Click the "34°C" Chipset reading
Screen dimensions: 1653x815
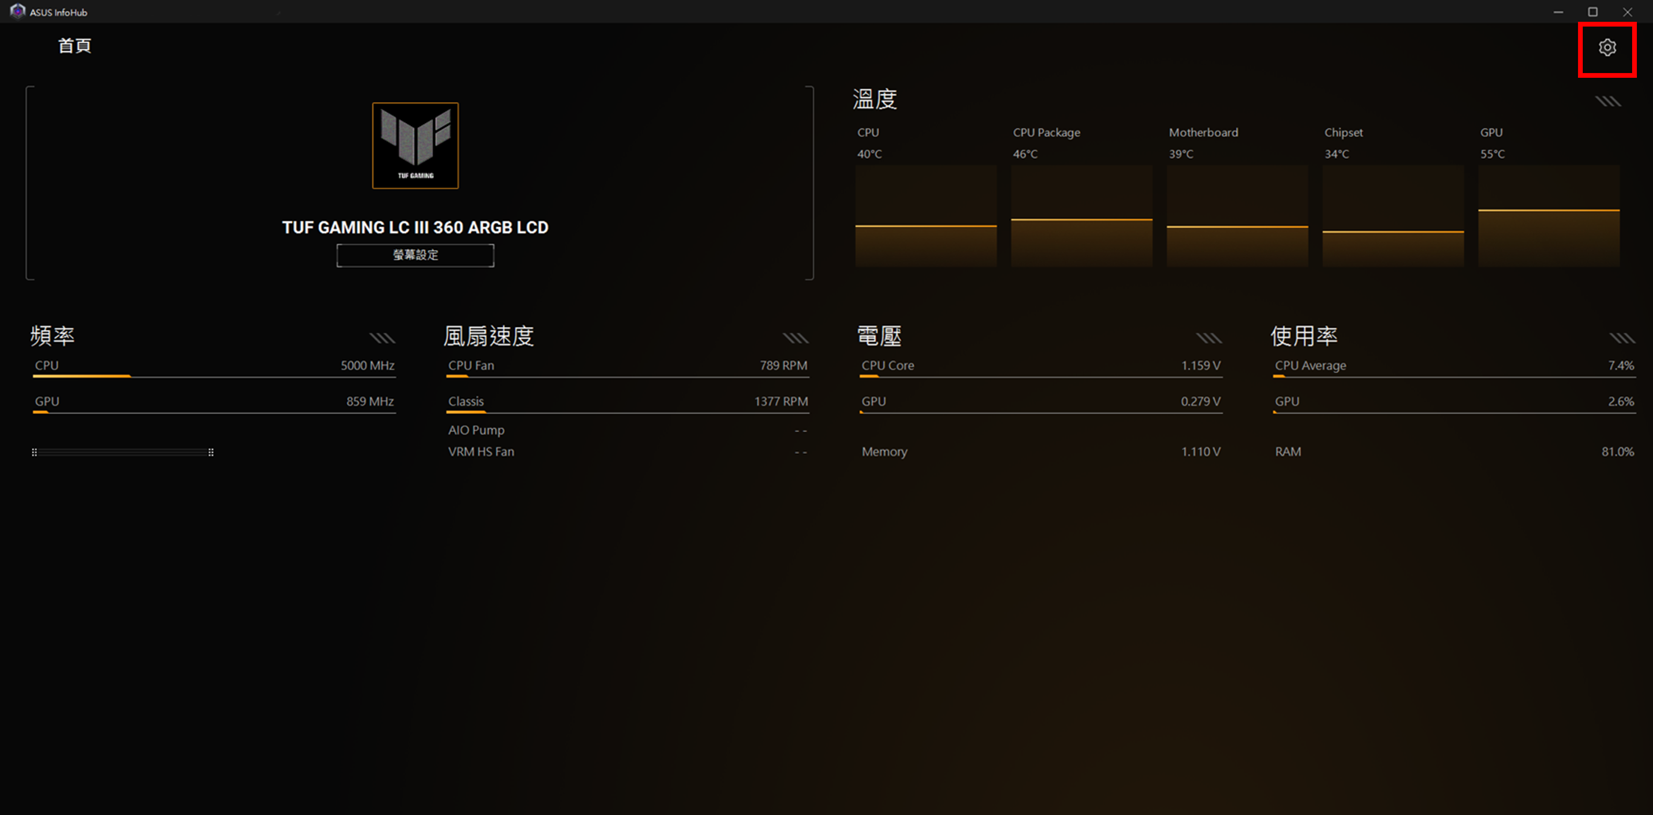tap(1337, 154)
